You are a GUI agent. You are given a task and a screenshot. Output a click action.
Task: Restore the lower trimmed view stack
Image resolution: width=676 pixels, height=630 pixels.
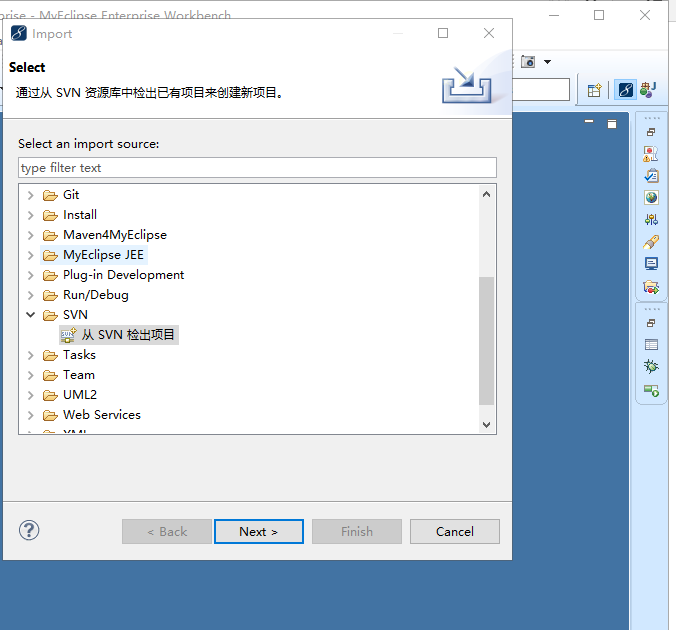[651, 323]
